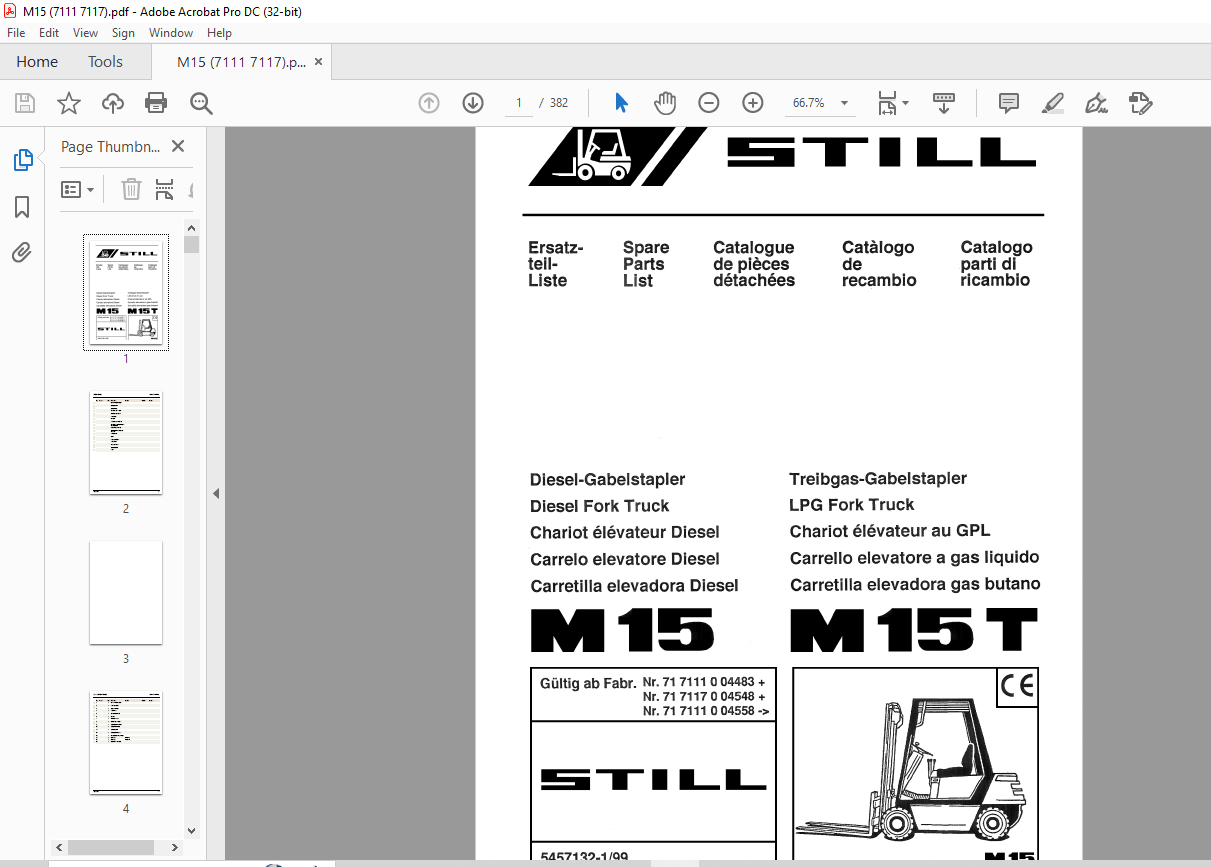Select page 3 blank thumbnail

[126, 592]
